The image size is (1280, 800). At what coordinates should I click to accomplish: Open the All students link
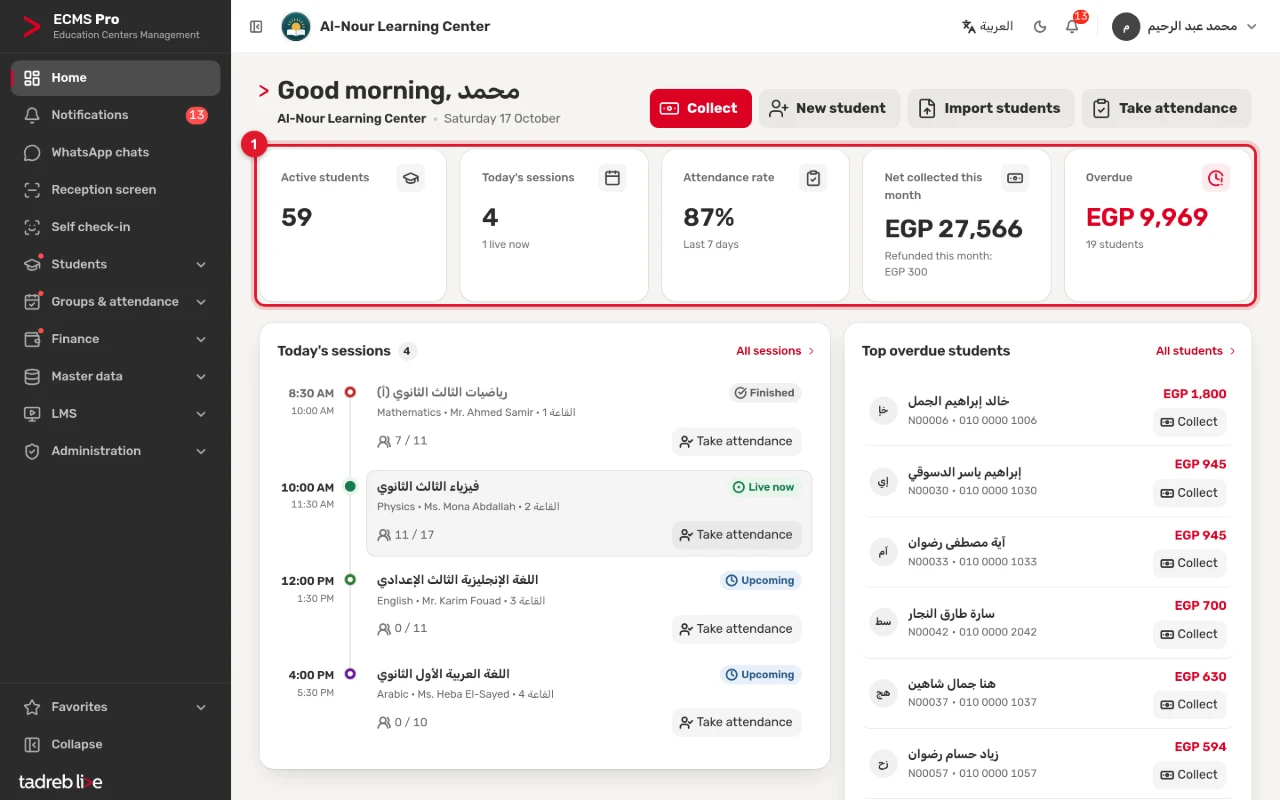click(x=1196, y=351)
